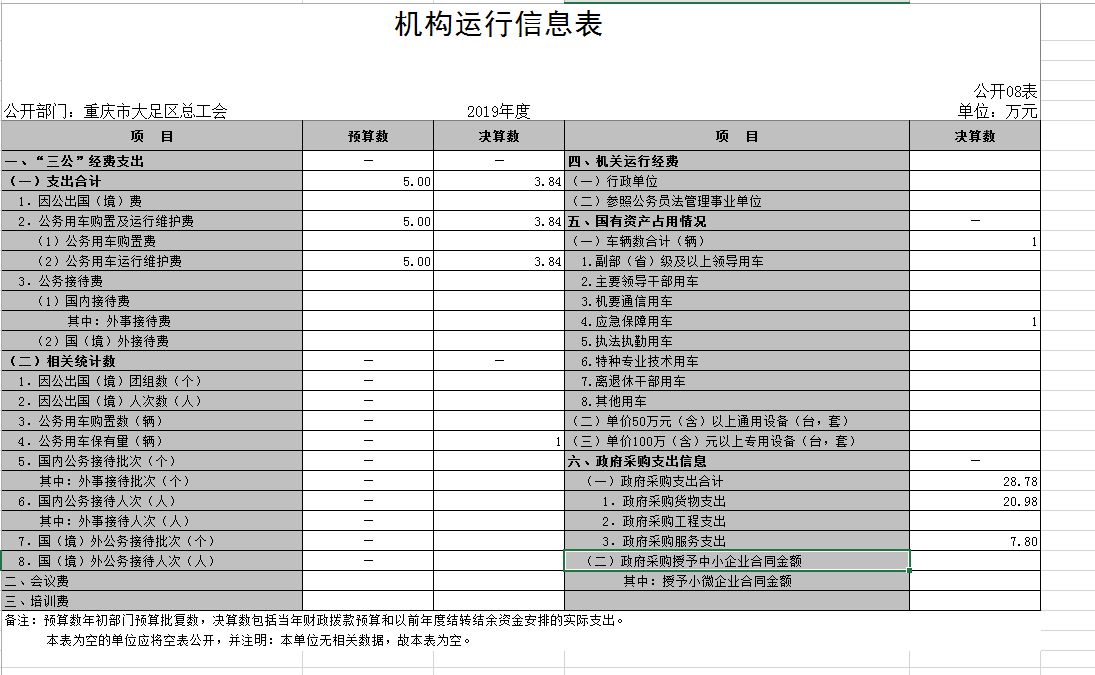Click 7.离退休干部用车 label
The image size is (1095, 675).
(633, 381)
